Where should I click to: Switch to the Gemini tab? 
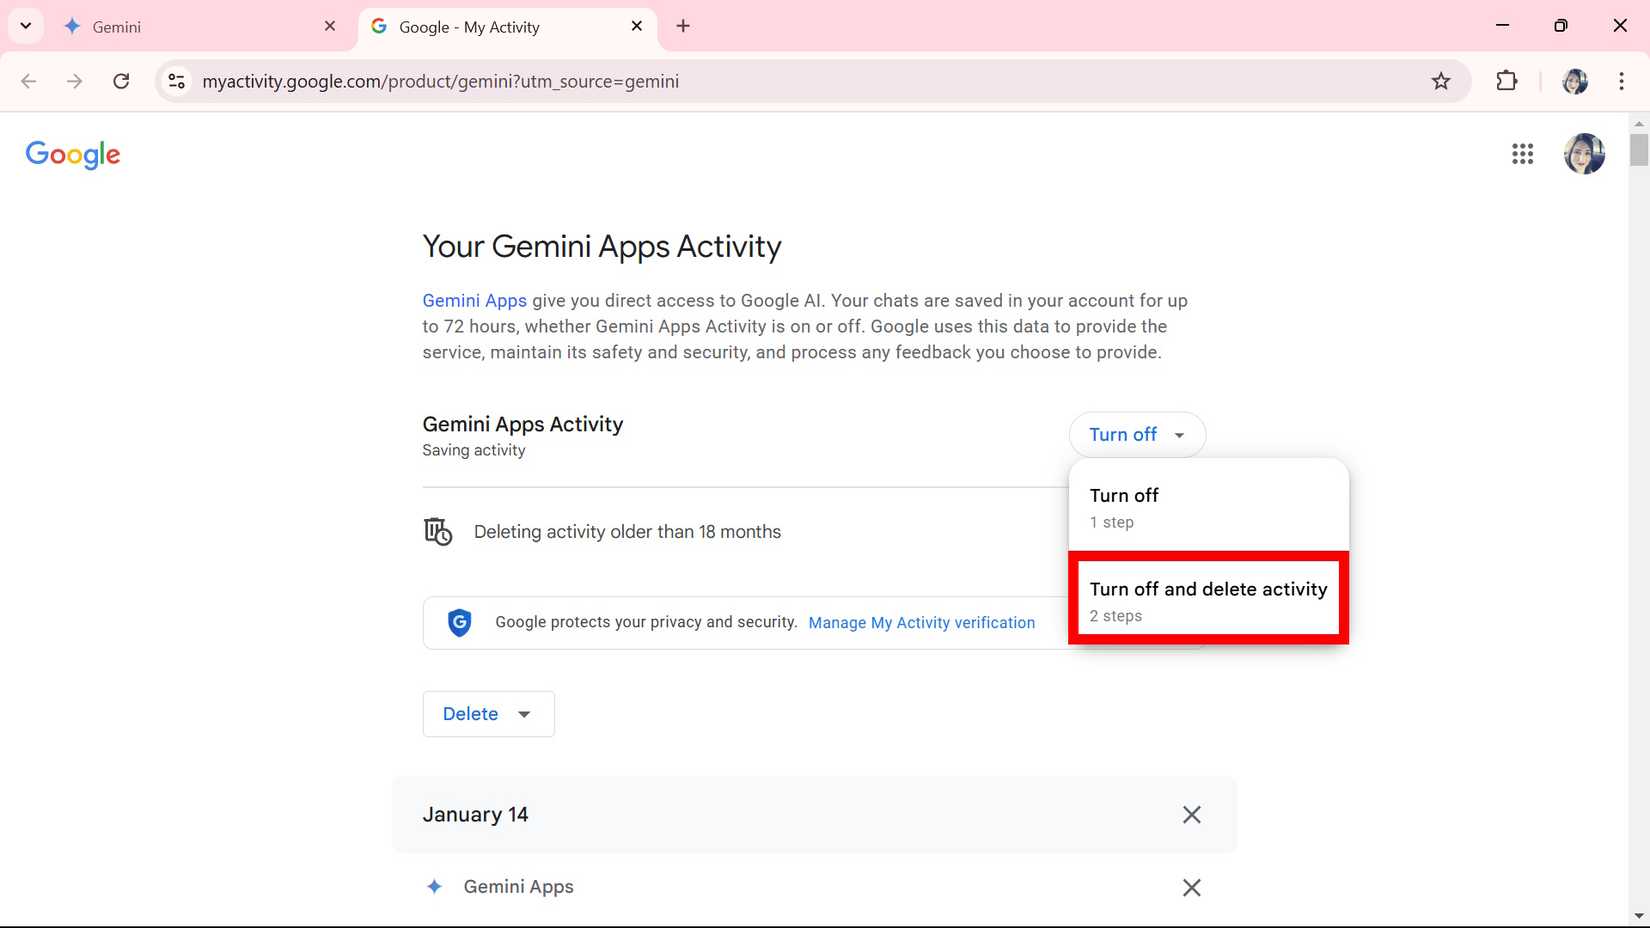pos(190,27)
